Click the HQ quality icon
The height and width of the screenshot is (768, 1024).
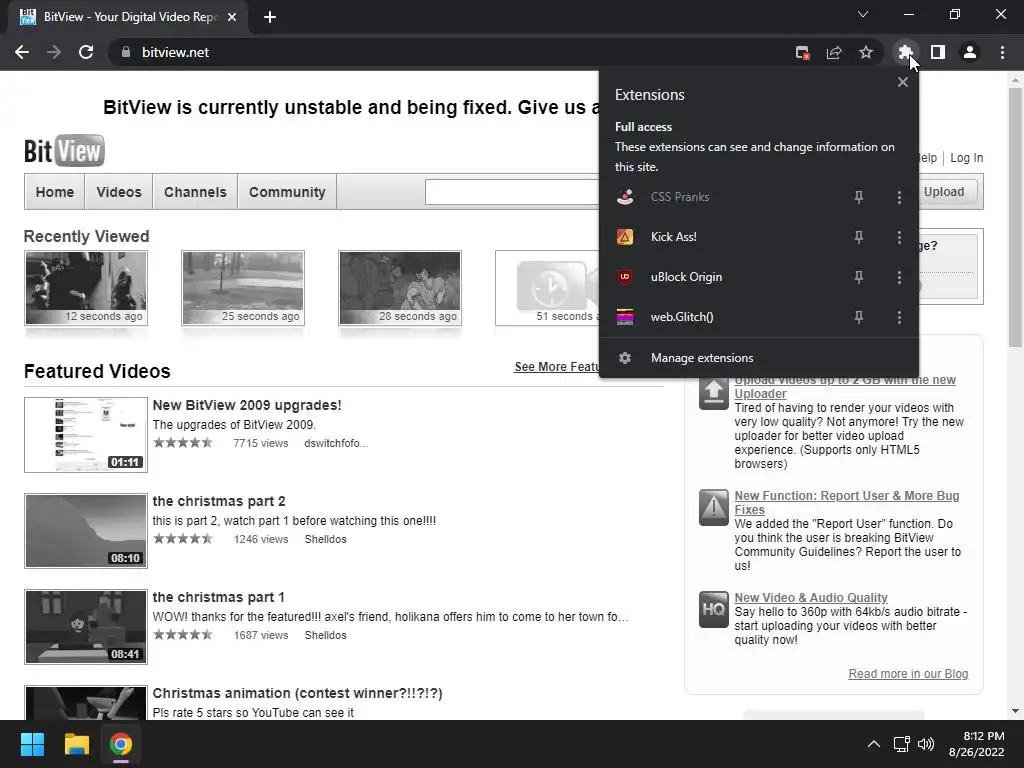[x=714, y=609]
